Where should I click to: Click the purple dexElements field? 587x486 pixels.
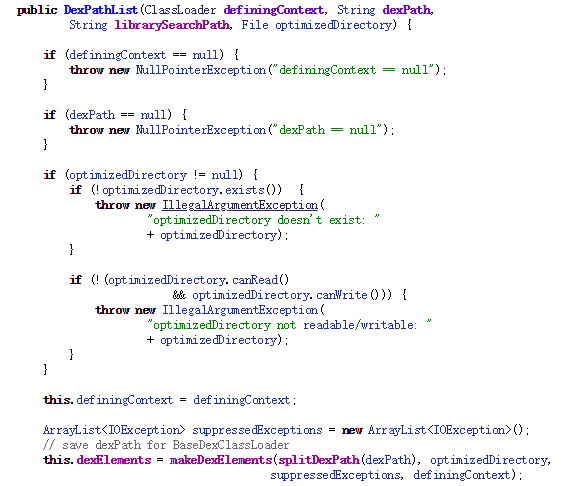click(x=114, y=460)
